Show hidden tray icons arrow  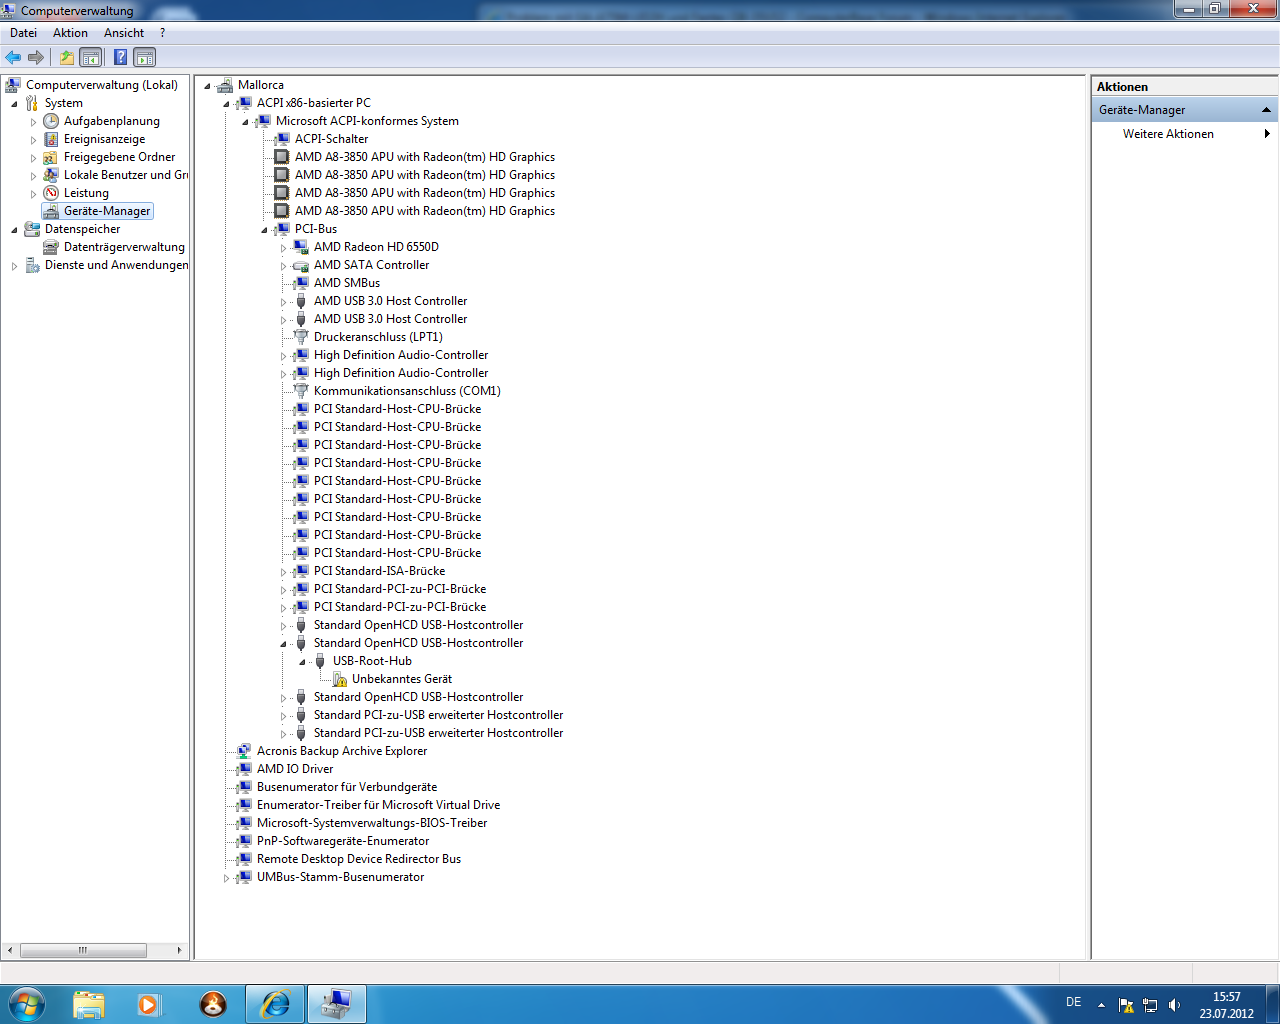pyautogui.click(x=1101, y=1005)
